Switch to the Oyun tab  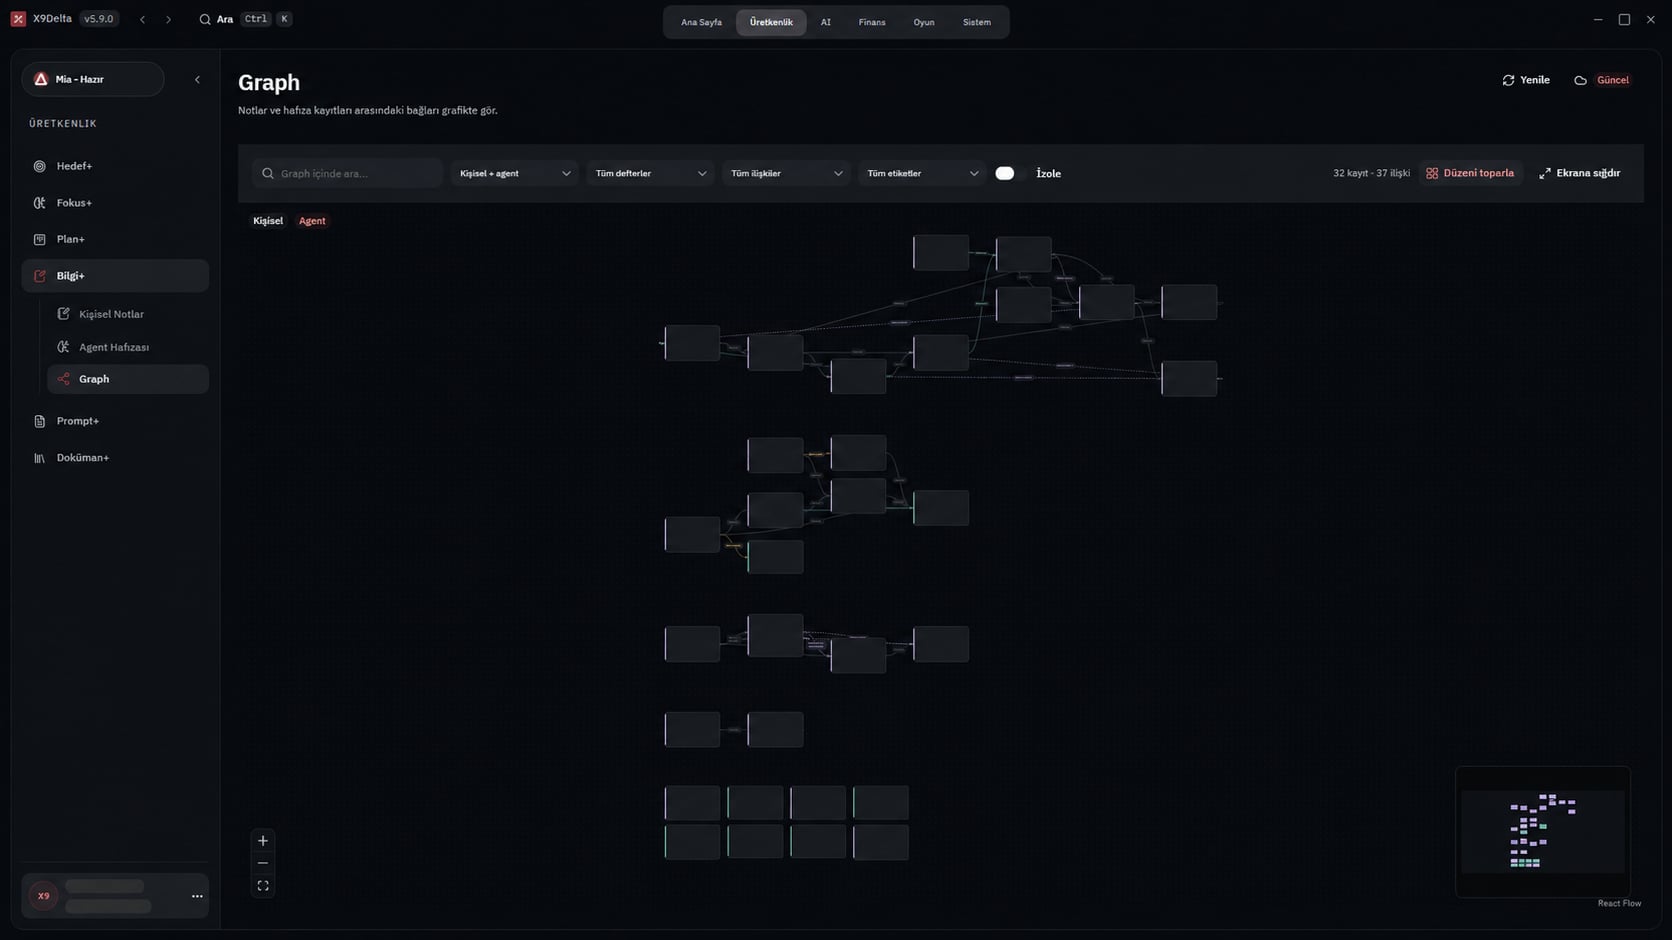point(924,22)
